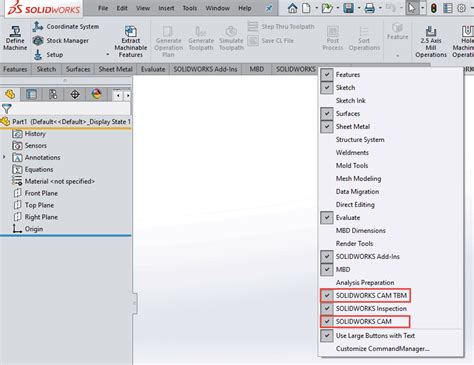Viewport: 474px width, 365px height.
Task: Open 2.5 Axis Mill Operations
Action: [431, 42]
